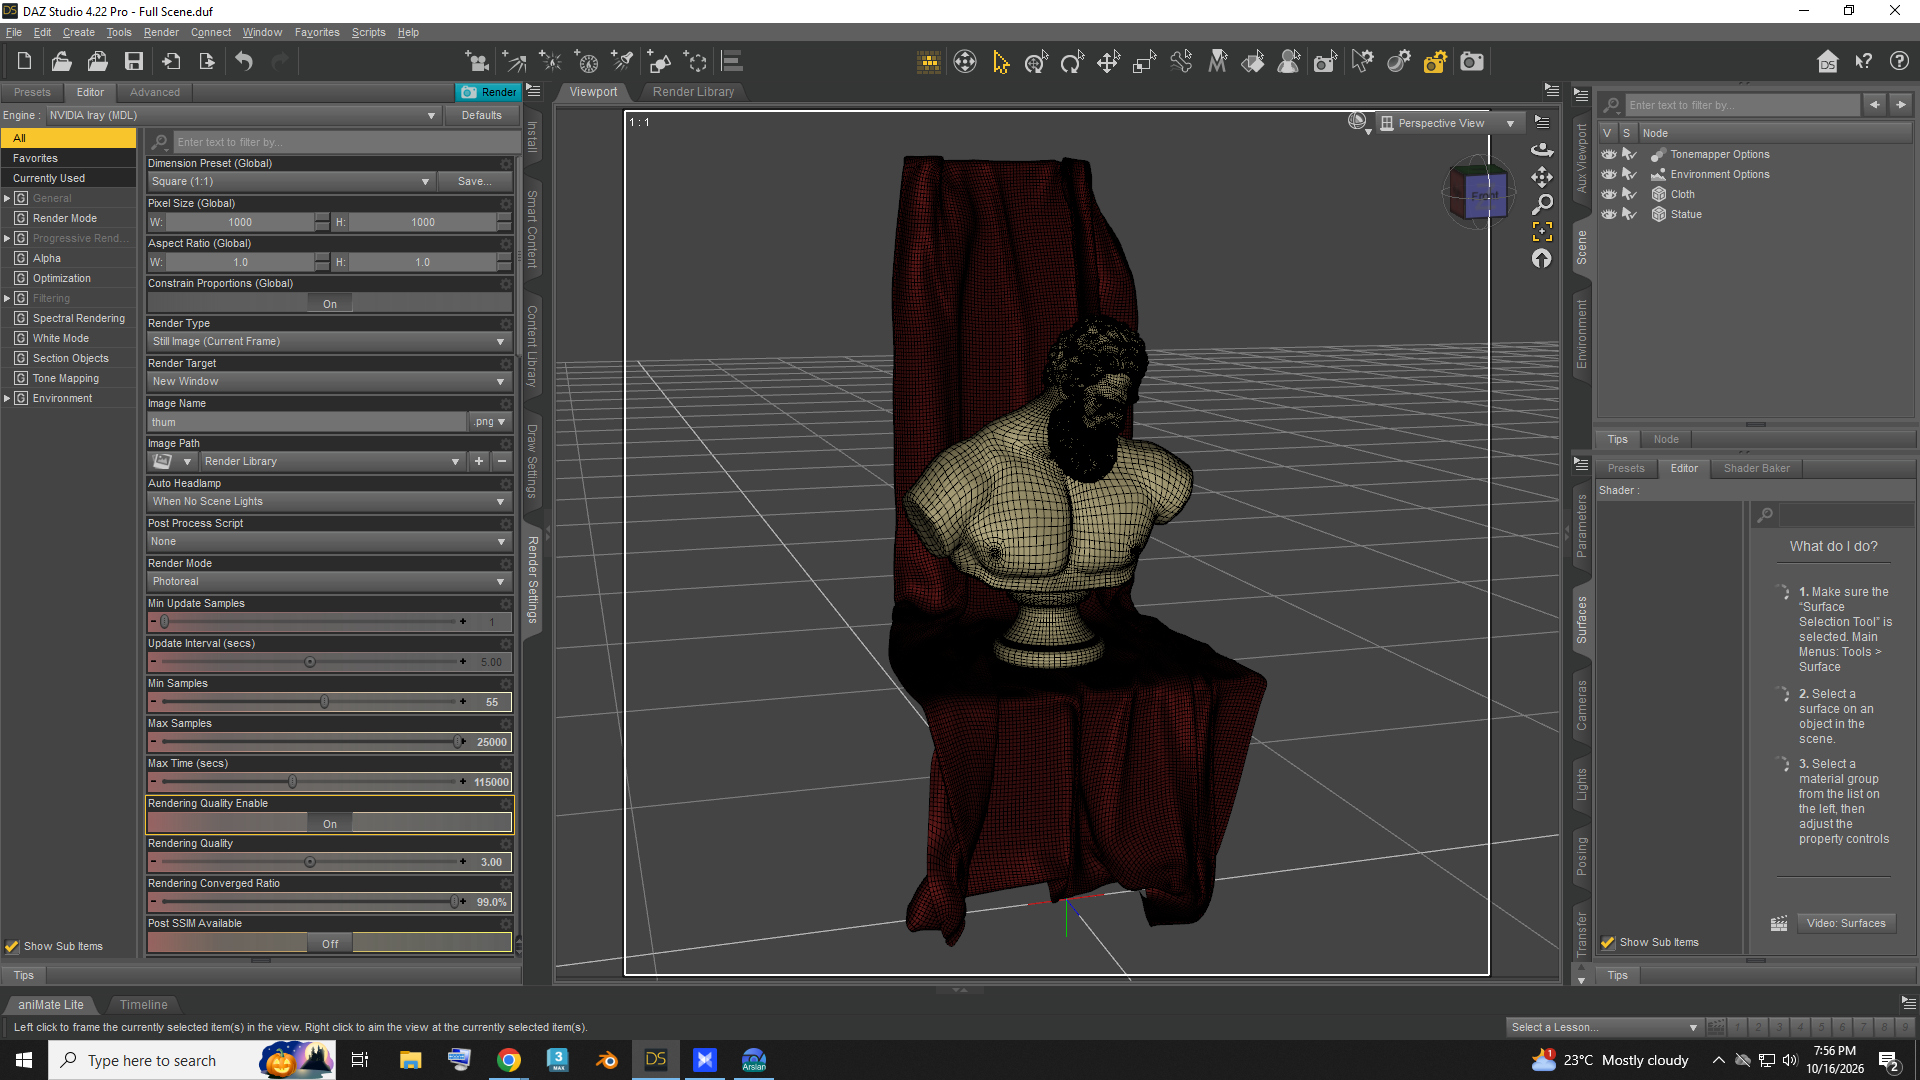Viewport: 1920px width, 1080px height.
Task: Toggle selectable arrow for Cloth node
Action: tap(1629, 194)
